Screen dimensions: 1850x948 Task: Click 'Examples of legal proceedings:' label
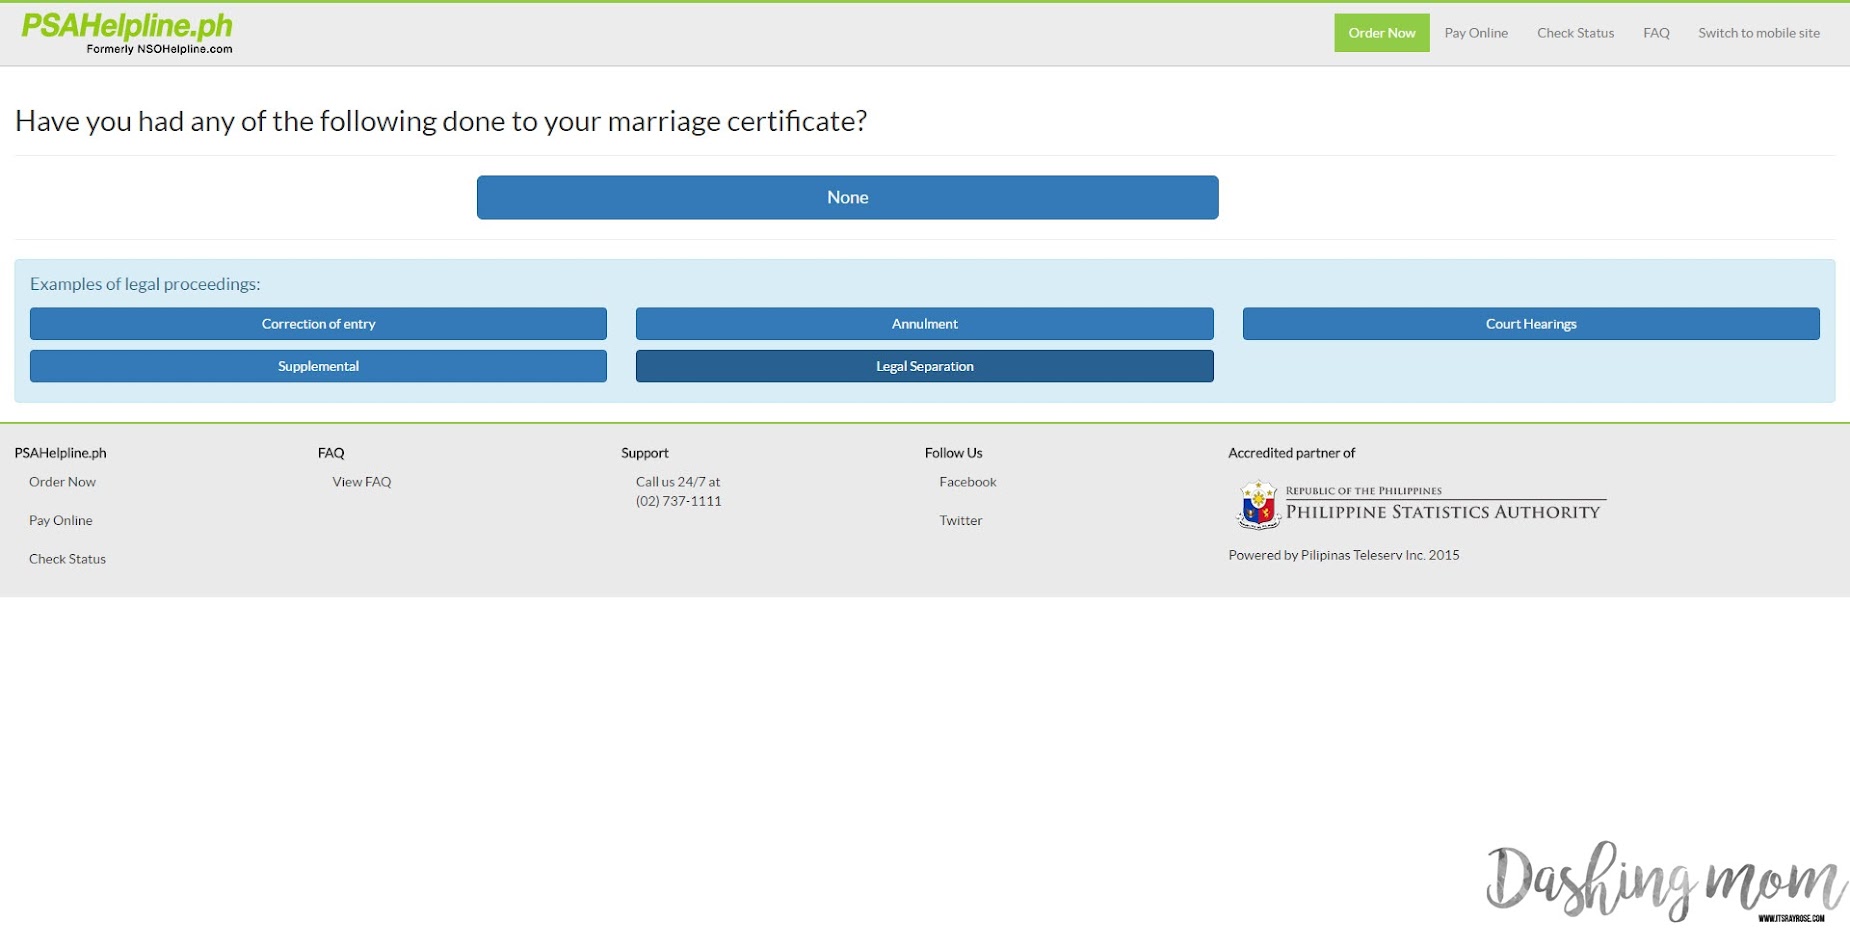pos(145,284)
